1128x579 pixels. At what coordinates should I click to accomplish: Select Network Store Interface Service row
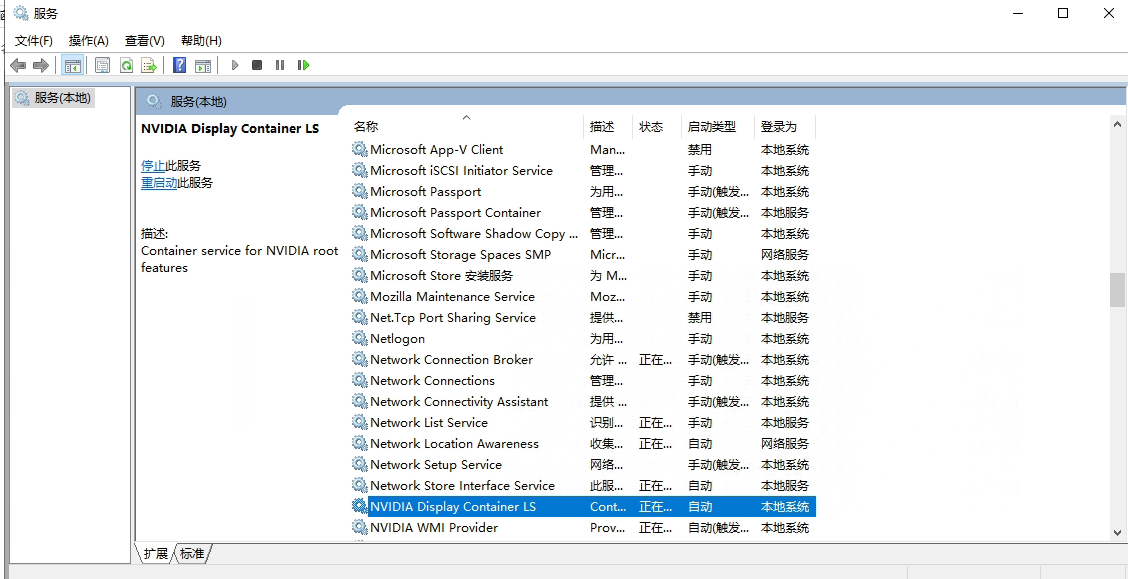pyautogui.click(x=583, y=485)
